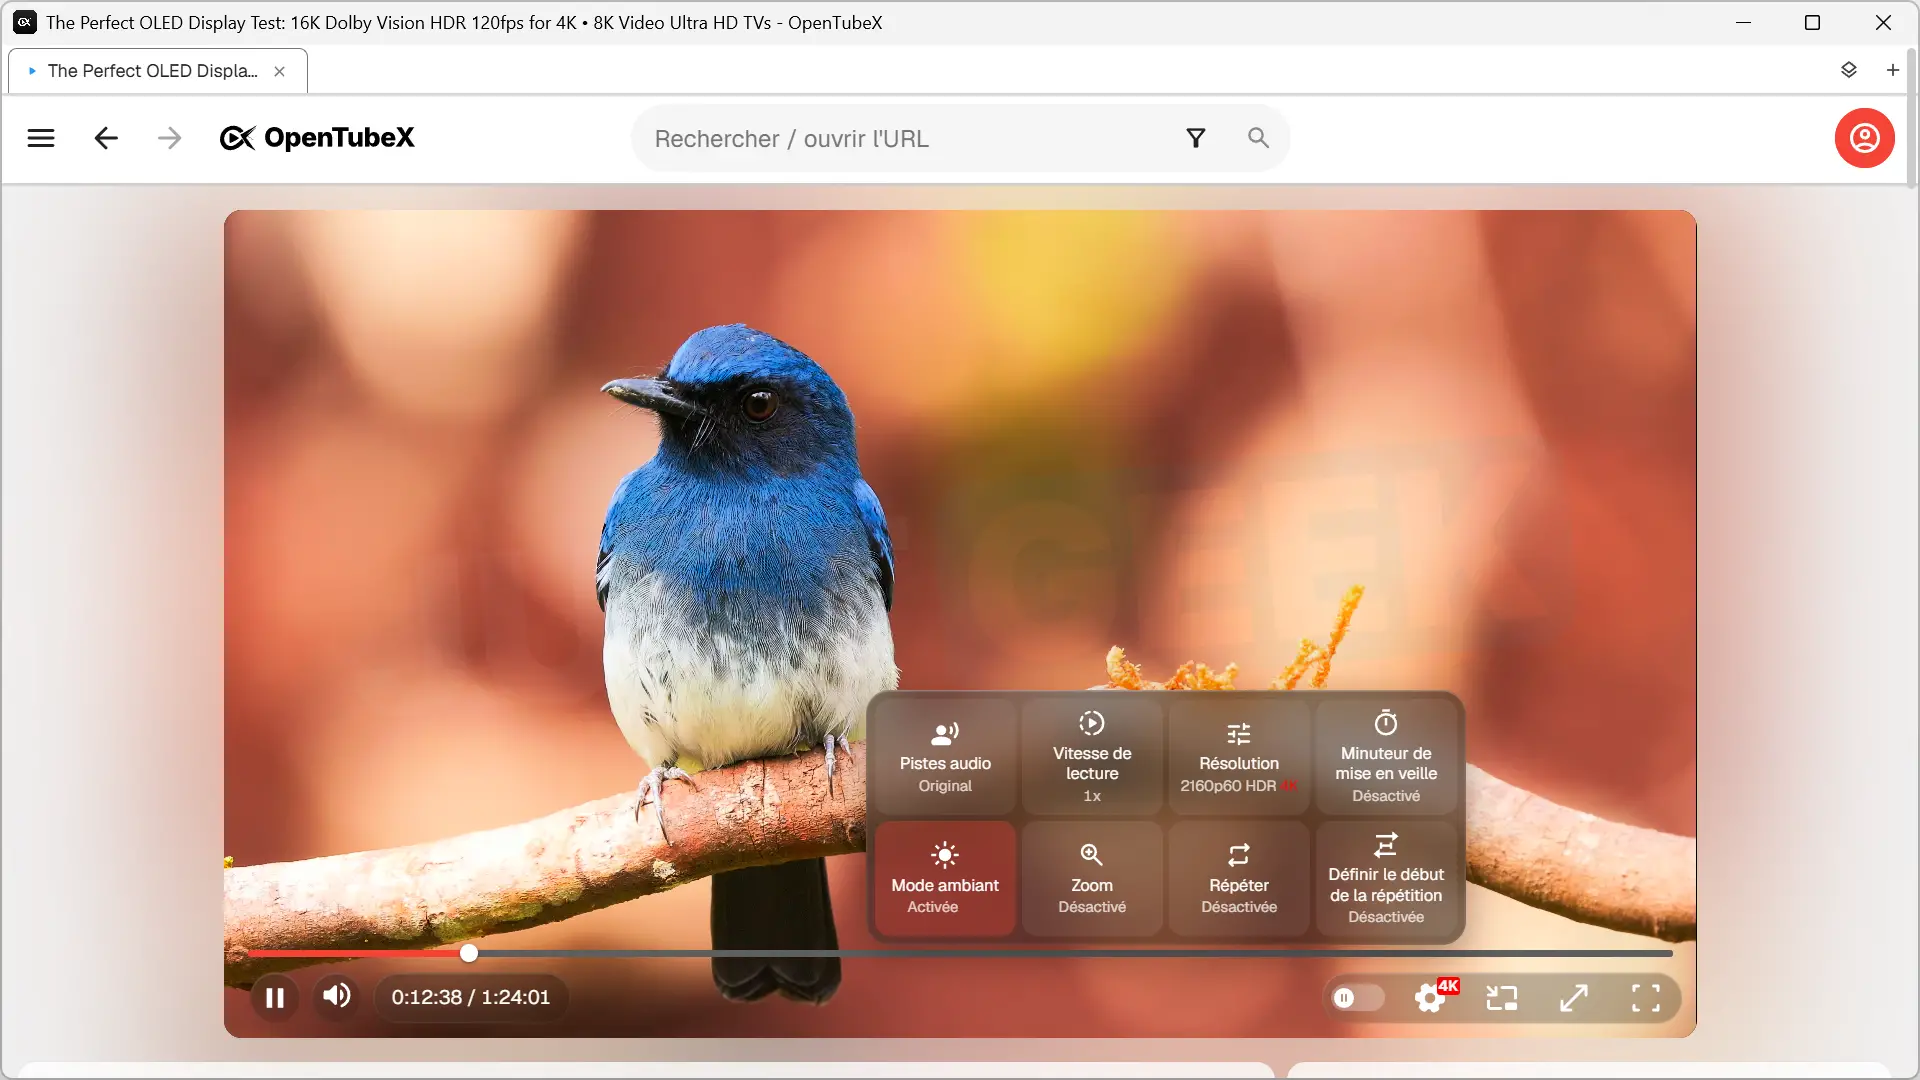Open Résolution quality options
The width and height of the screenshot is (1920, 1080).
click(1239, 757)
